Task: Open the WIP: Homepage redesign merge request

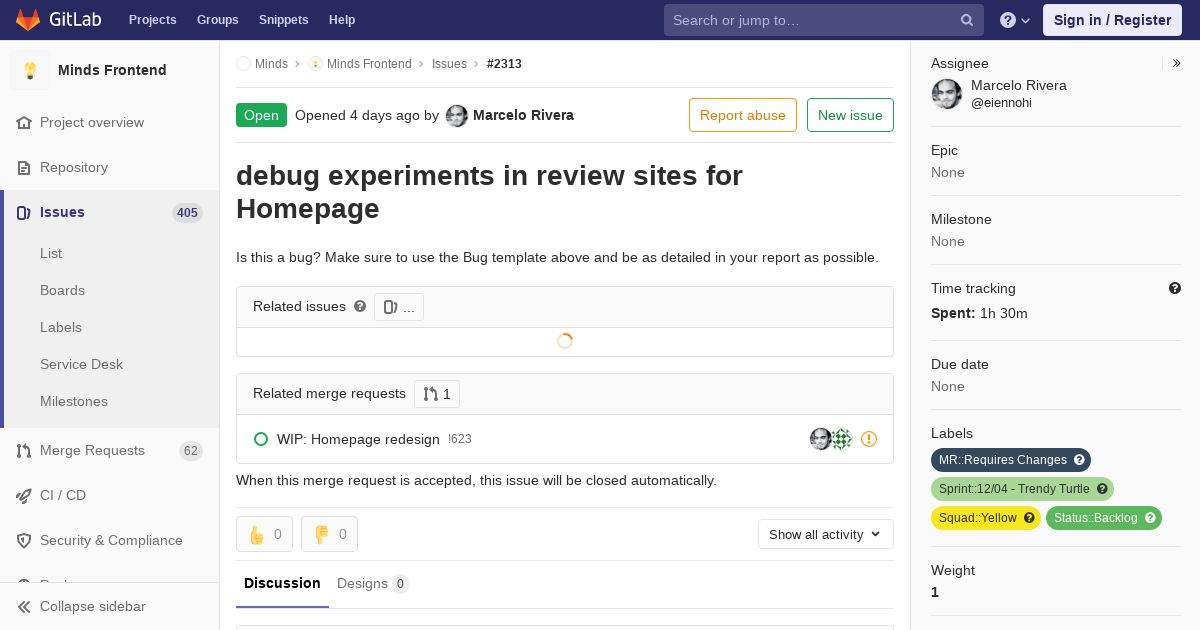Action: pyautogui.click(x=358, y=439)
